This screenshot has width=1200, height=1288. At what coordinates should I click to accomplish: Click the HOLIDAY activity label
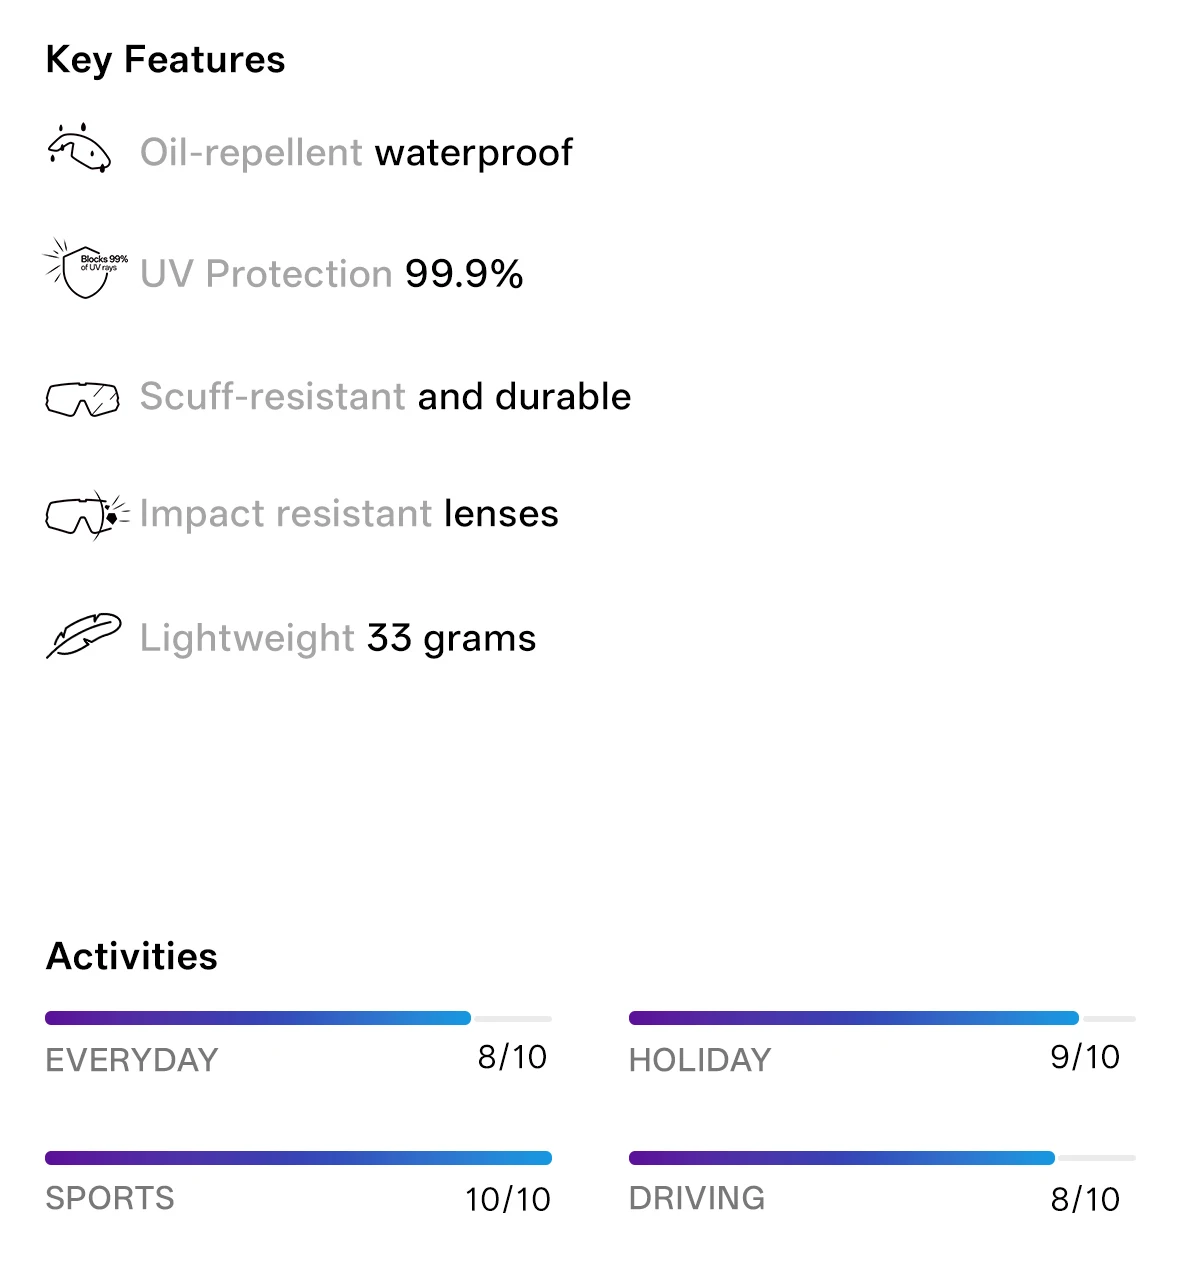click(700, 1060)
